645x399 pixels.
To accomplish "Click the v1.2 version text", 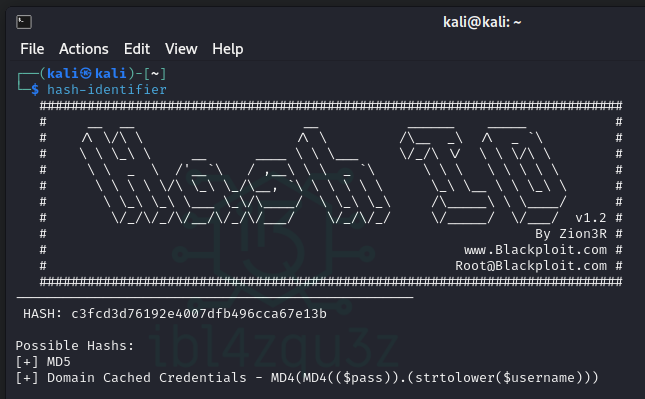I will click(591, 218).
